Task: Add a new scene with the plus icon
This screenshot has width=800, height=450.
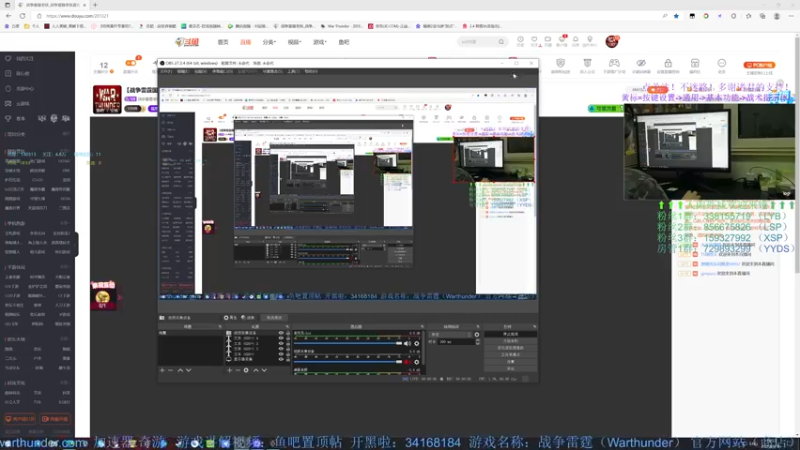Action: 162,370
